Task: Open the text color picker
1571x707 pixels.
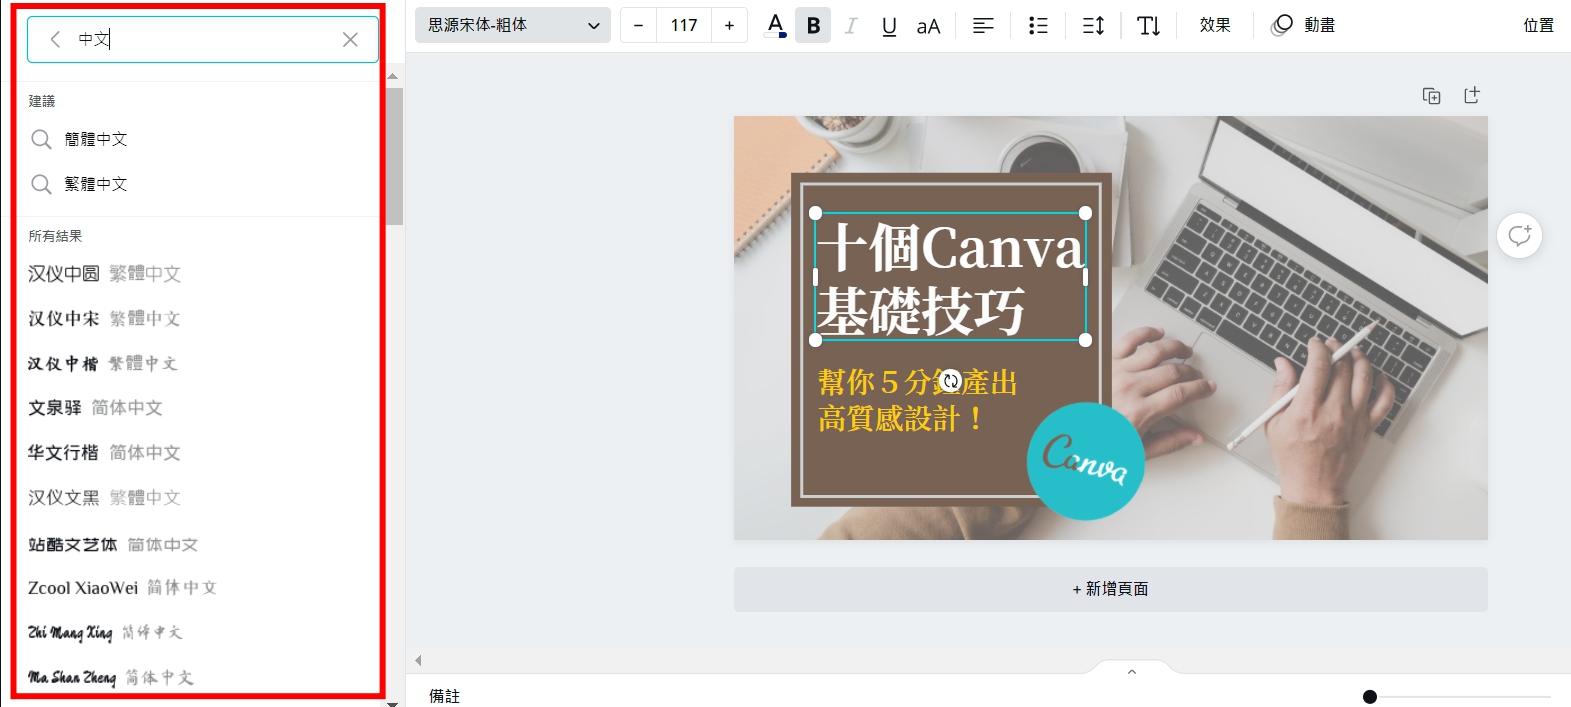Action: [775, 25]
